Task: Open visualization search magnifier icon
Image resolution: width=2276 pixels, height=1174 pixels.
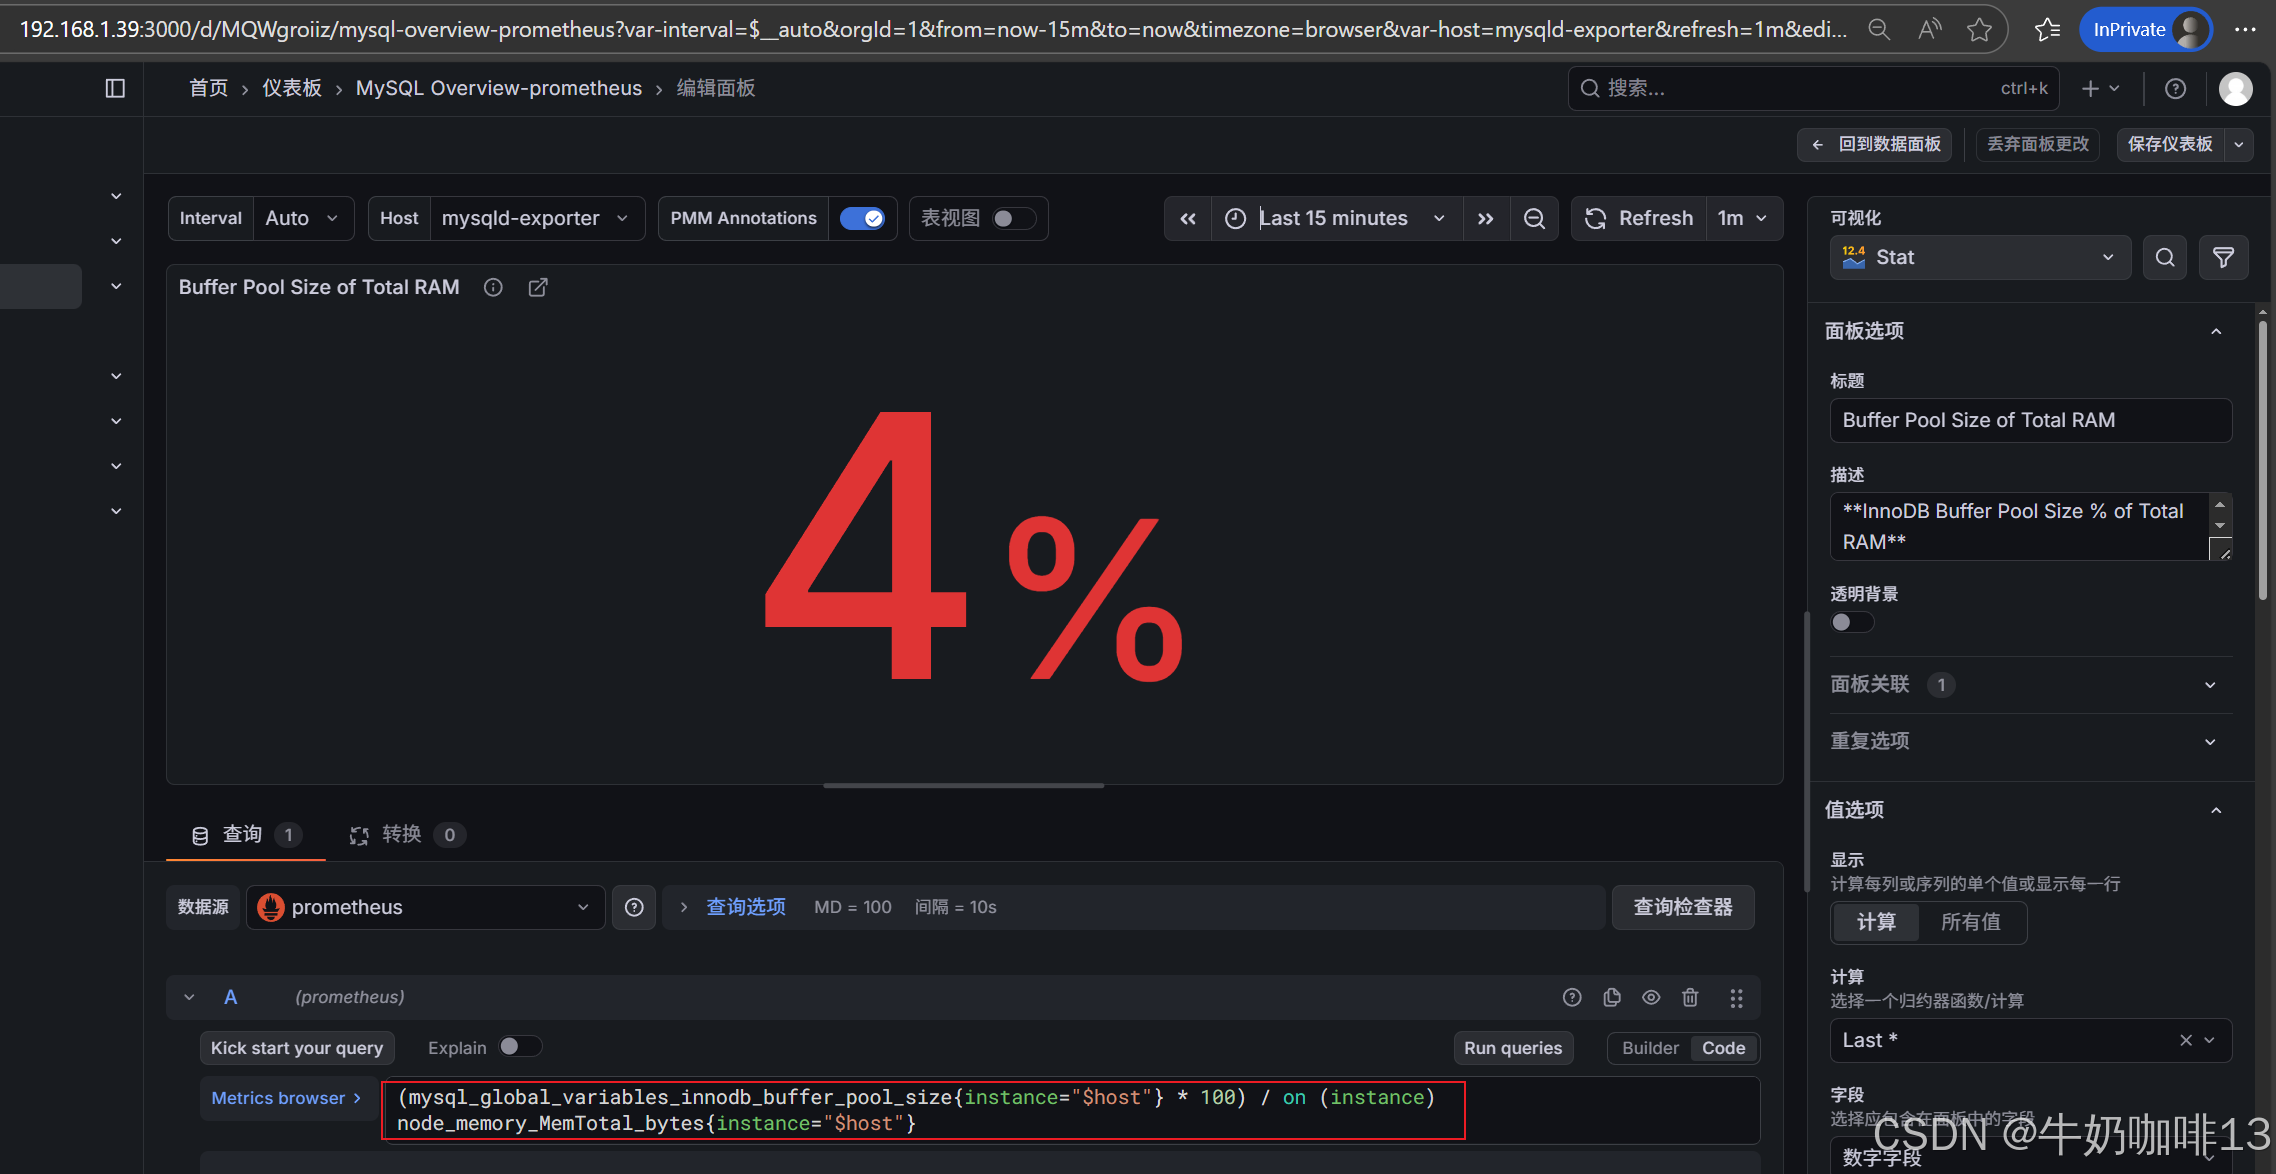Action: tap(2165, 258)
